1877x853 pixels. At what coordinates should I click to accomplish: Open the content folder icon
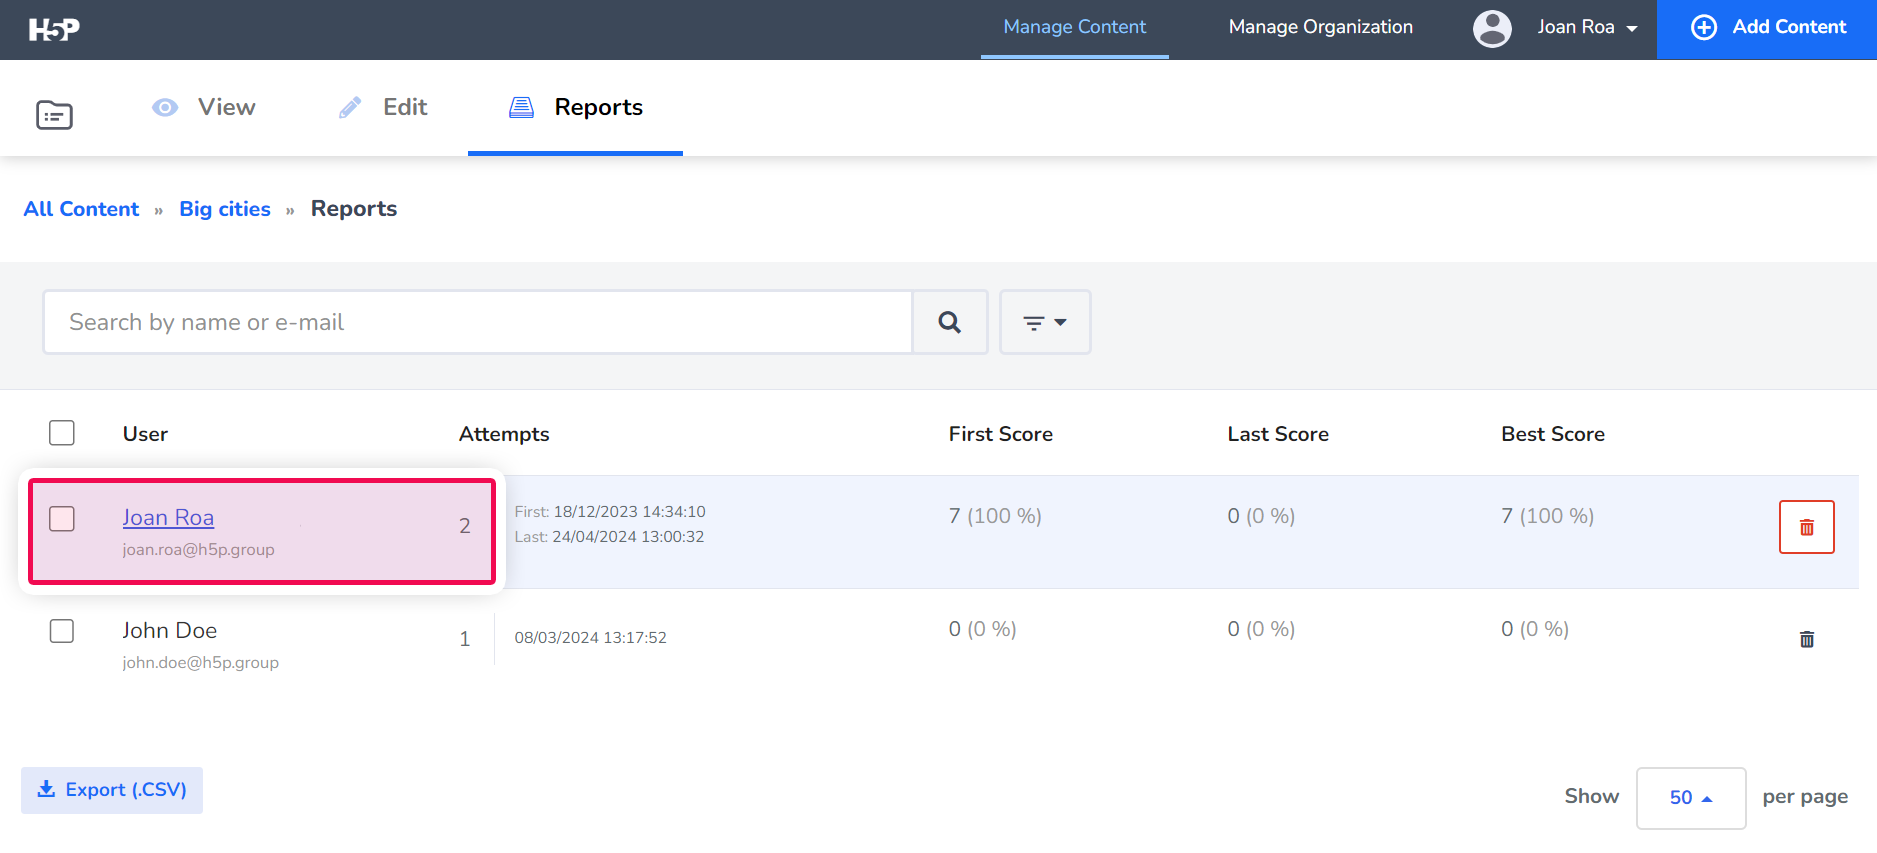click(x=54, y=115)
